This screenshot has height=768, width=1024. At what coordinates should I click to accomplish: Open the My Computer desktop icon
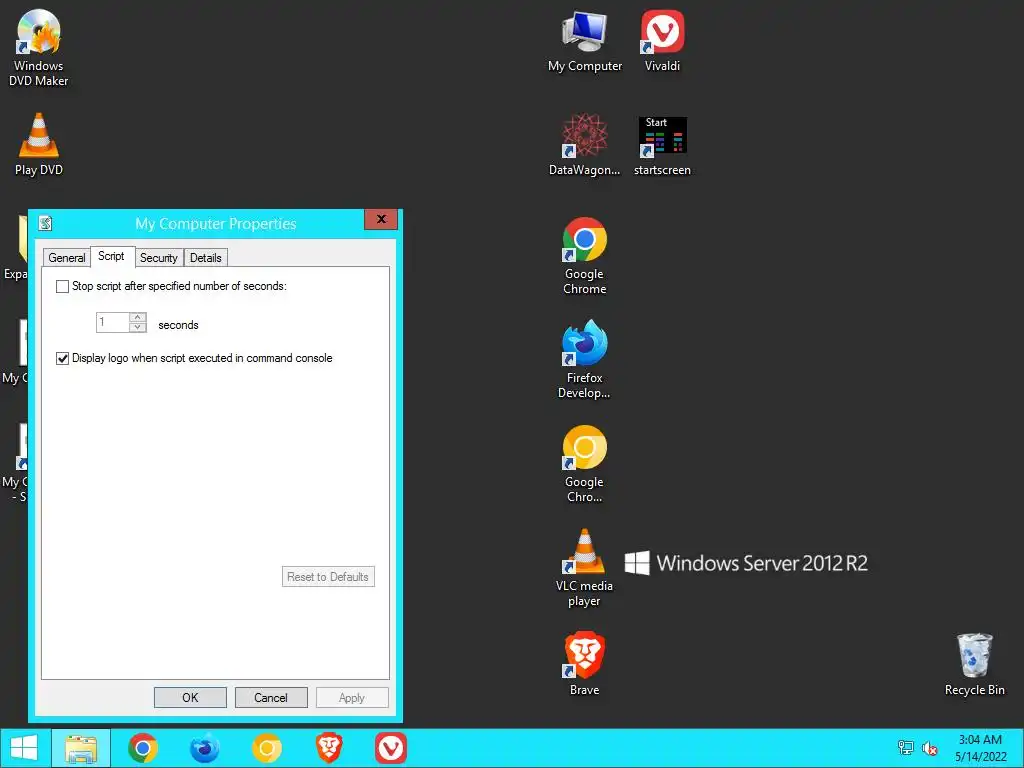[x=584, y=40]
